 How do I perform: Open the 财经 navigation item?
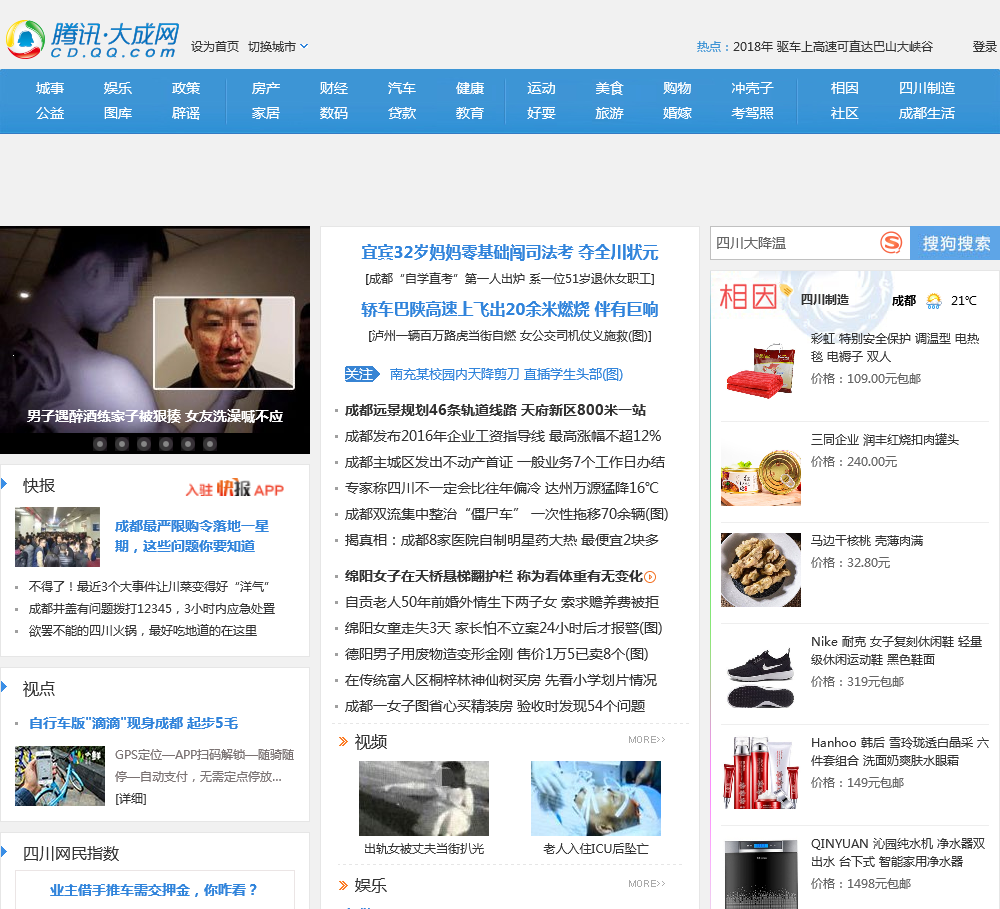click(x=334, y=88)
